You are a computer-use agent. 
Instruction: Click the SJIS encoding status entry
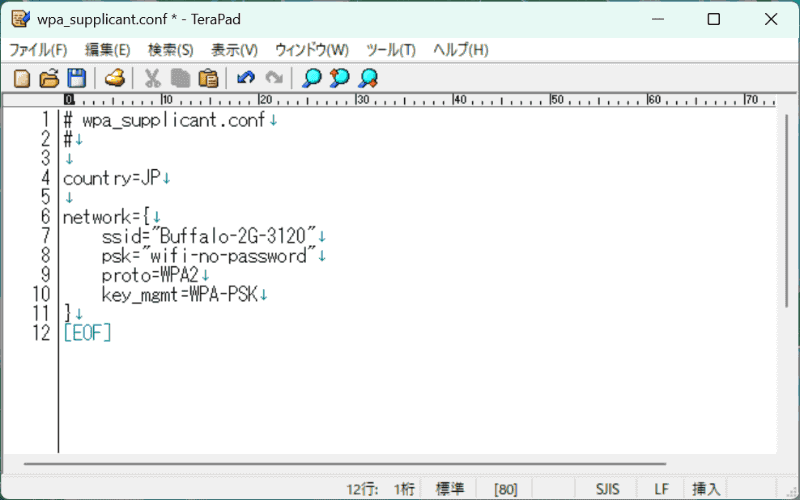pos(607,489)
